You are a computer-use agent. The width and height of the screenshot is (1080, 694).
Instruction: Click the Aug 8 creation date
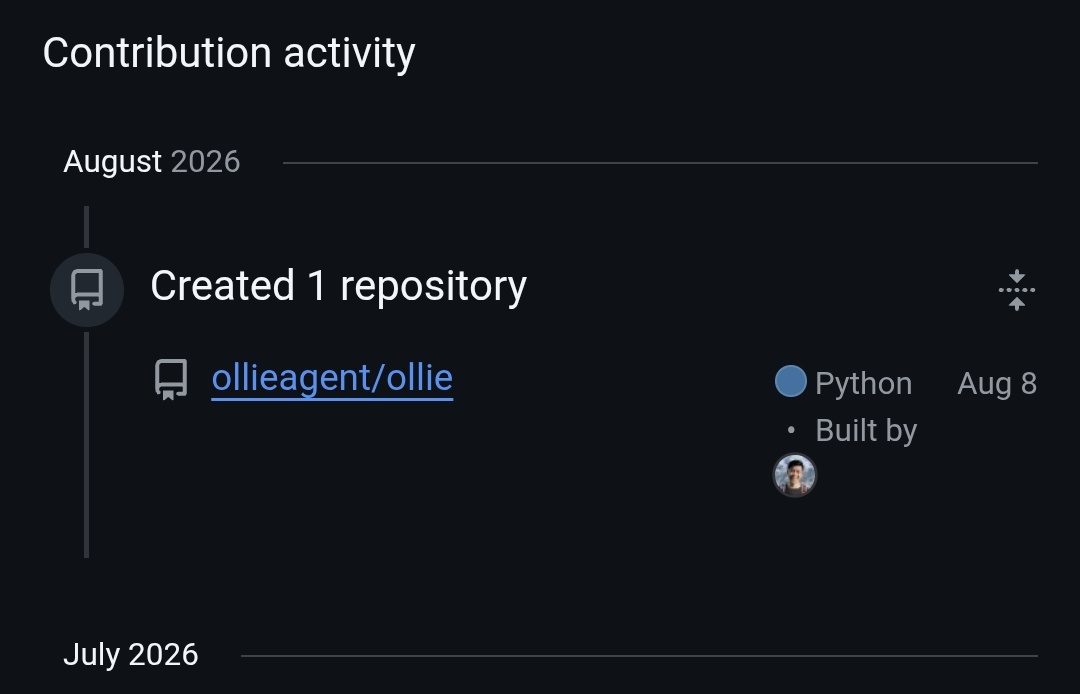[x=997, y=383]
